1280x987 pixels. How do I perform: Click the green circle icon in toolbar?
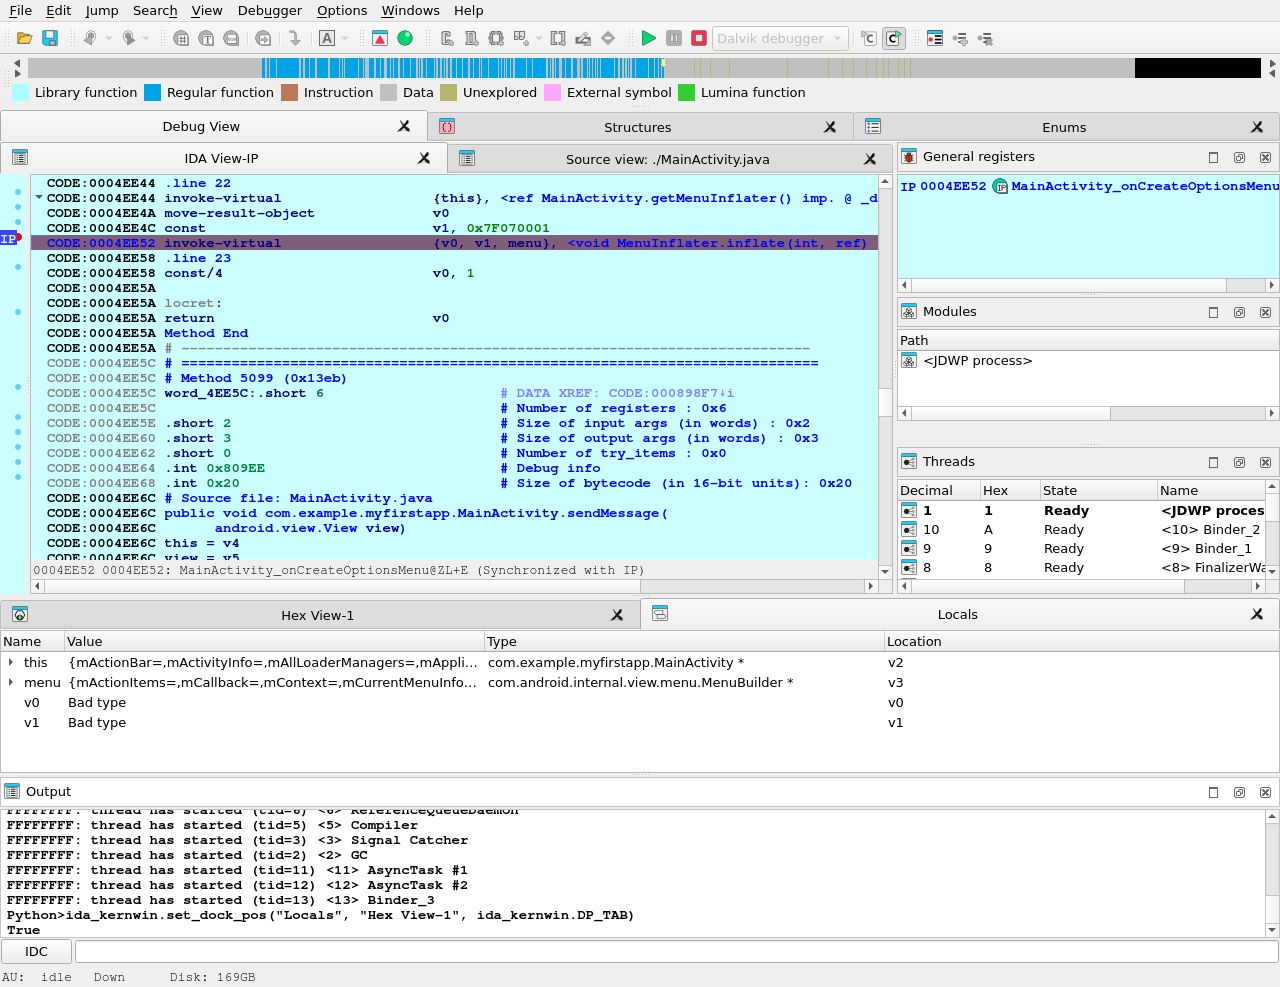[405, 38]
